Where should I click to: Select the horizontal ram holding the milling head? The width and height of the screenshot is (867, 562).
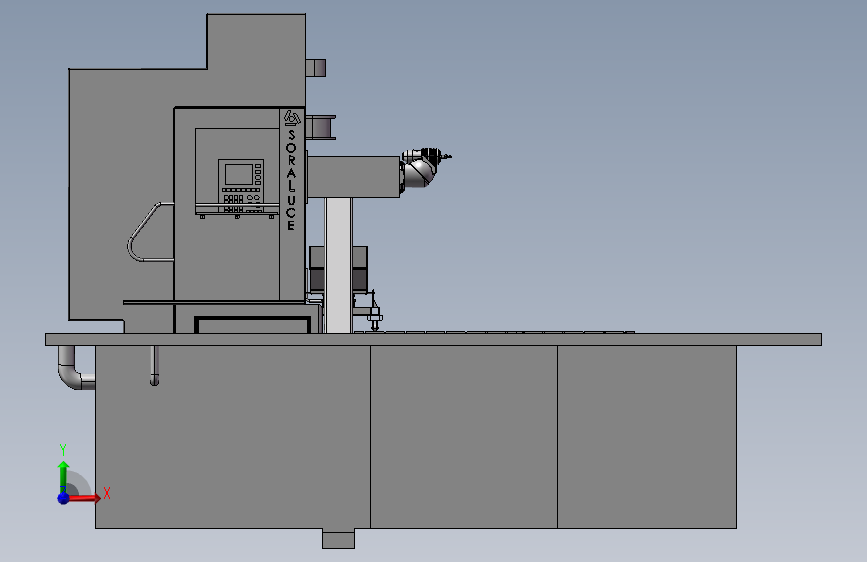(354, 176)
